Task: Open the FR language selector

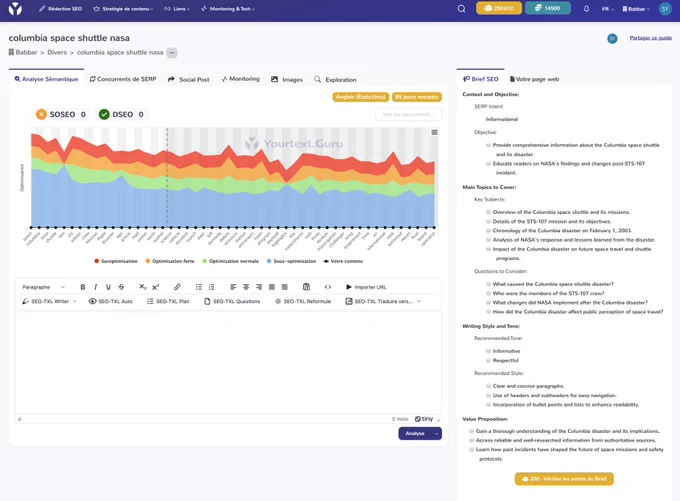Action: 607,9
